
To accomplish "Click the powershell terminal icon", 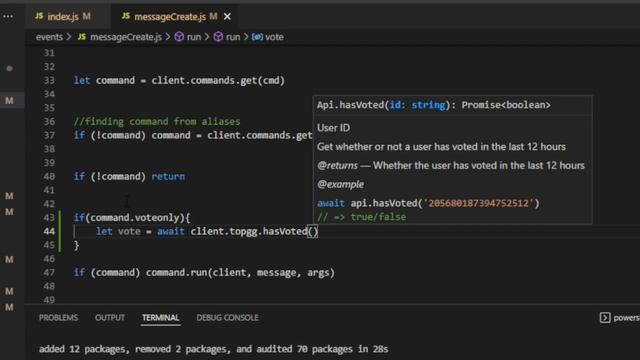I will 605,318.
